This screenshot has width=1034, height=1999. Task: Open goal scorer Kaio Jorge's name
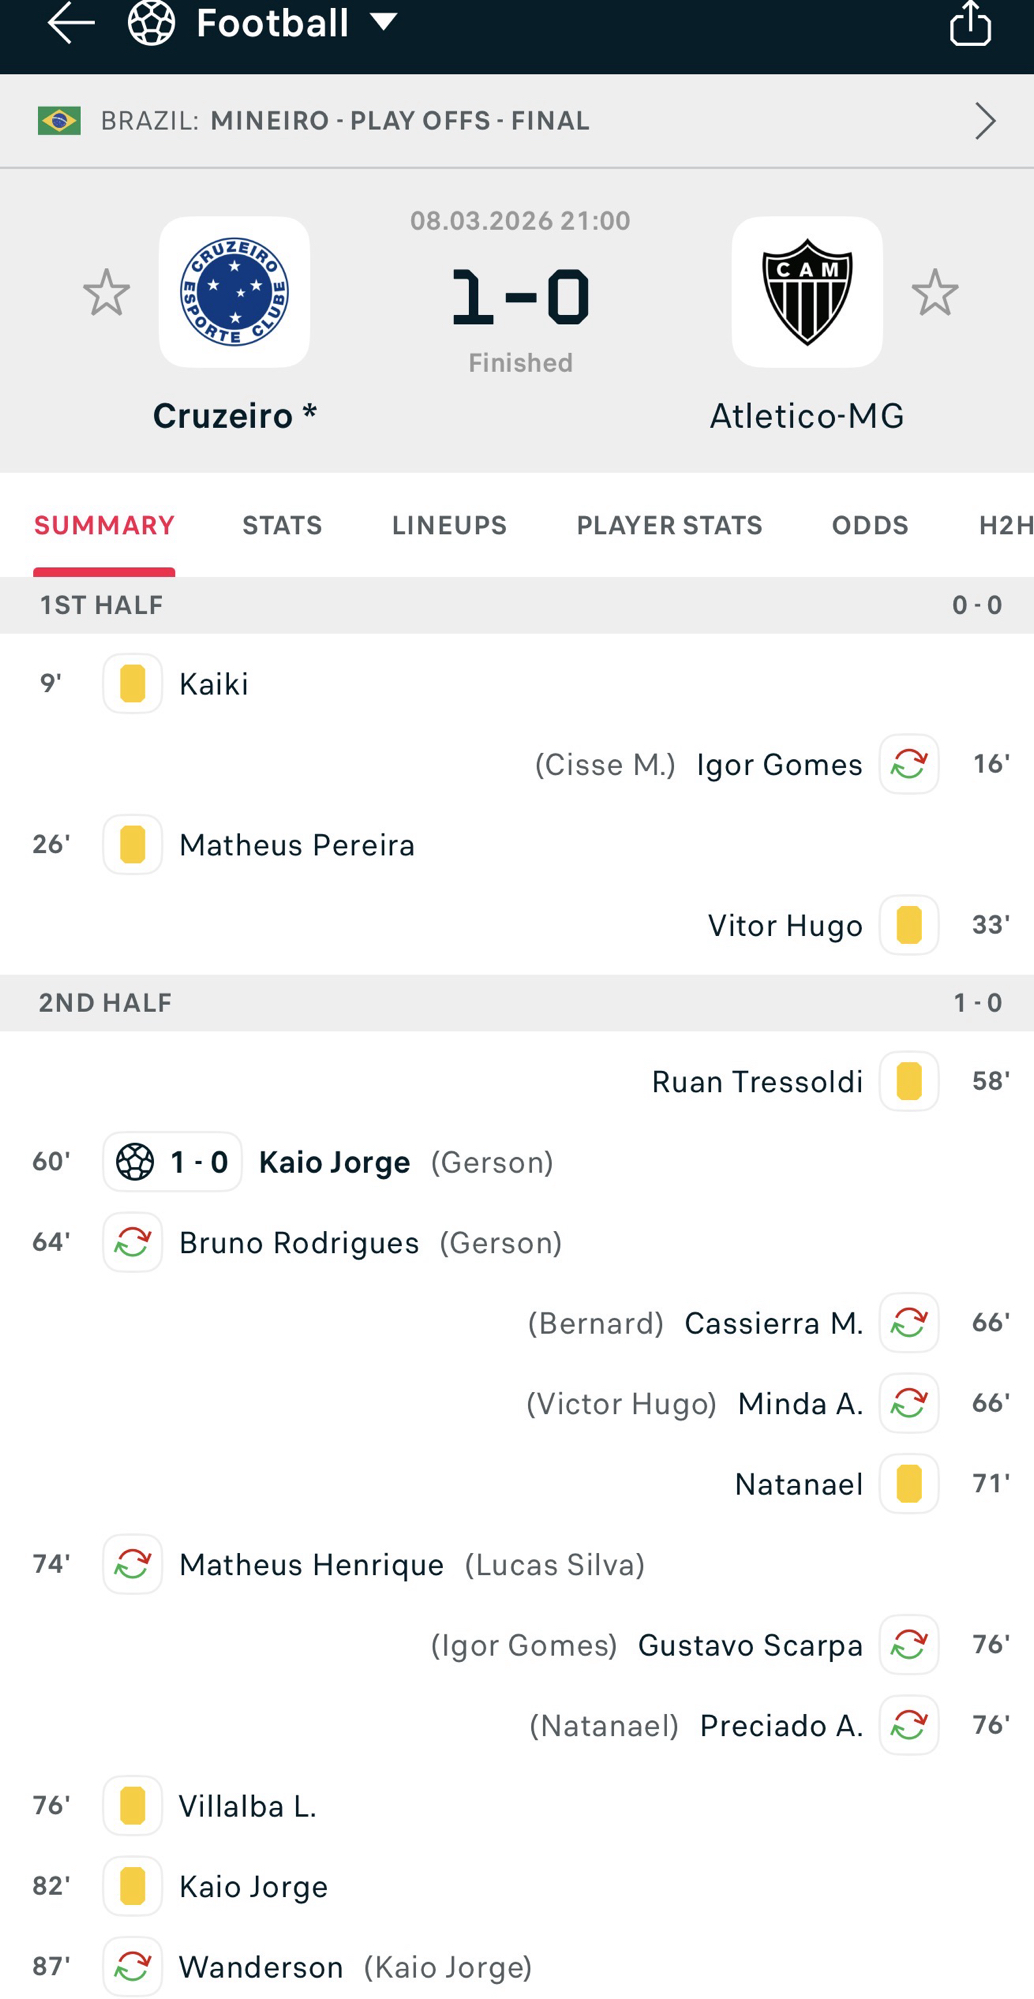click(334, 1162)
